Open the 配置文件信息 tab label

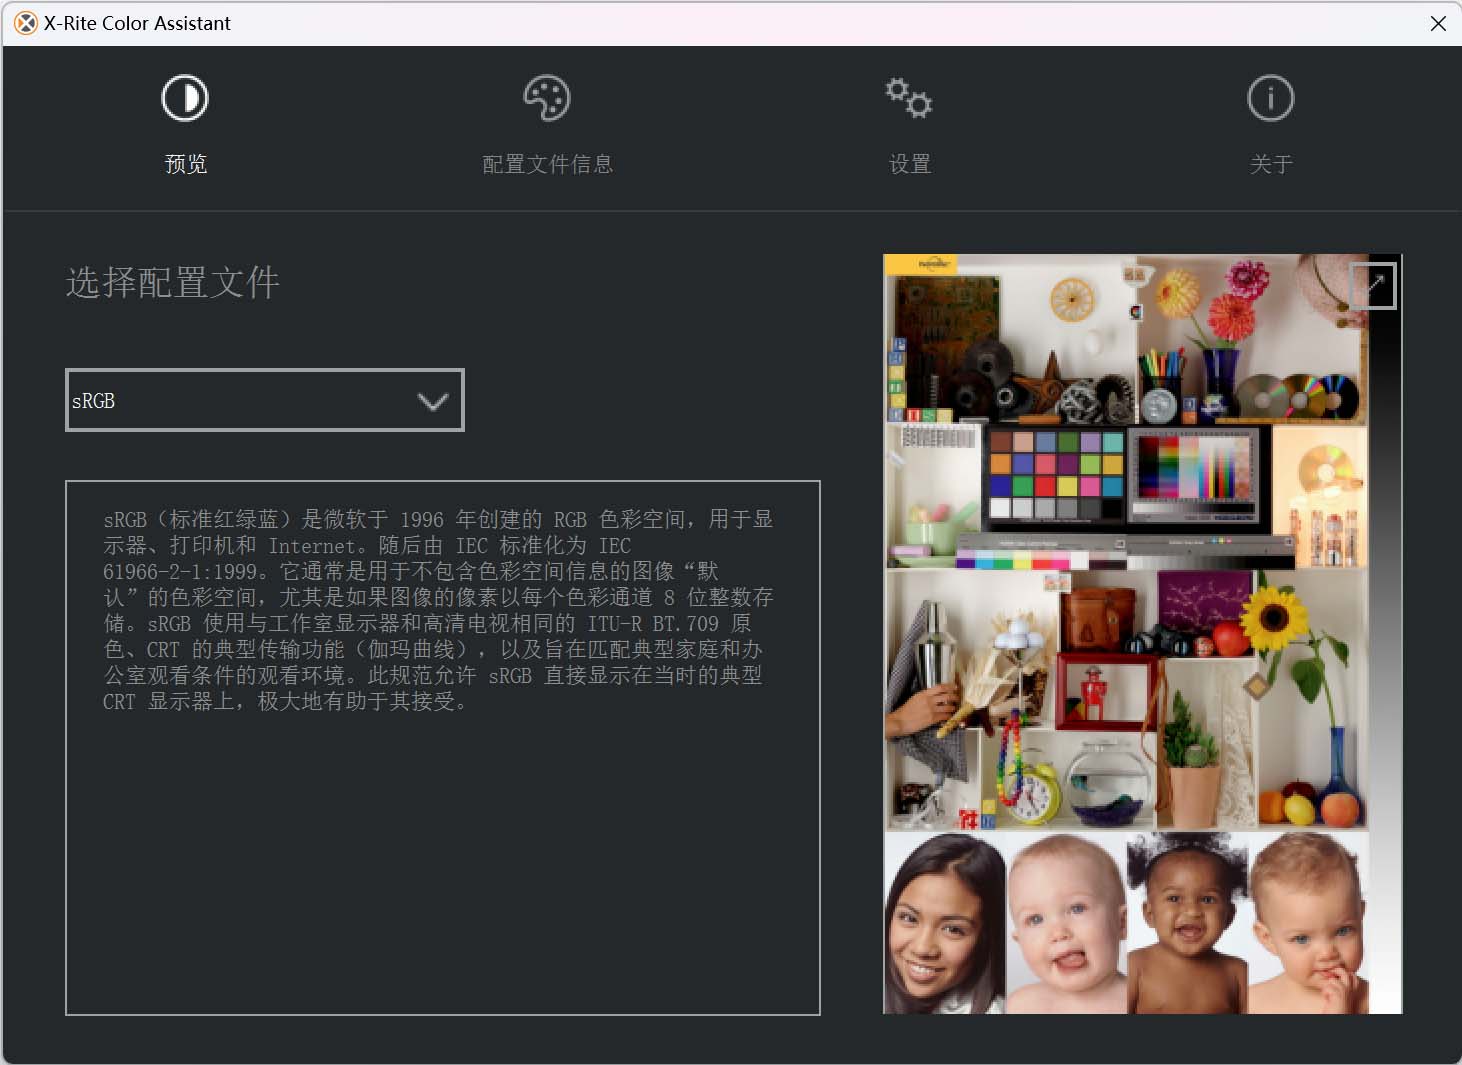[x=548, y=164]
